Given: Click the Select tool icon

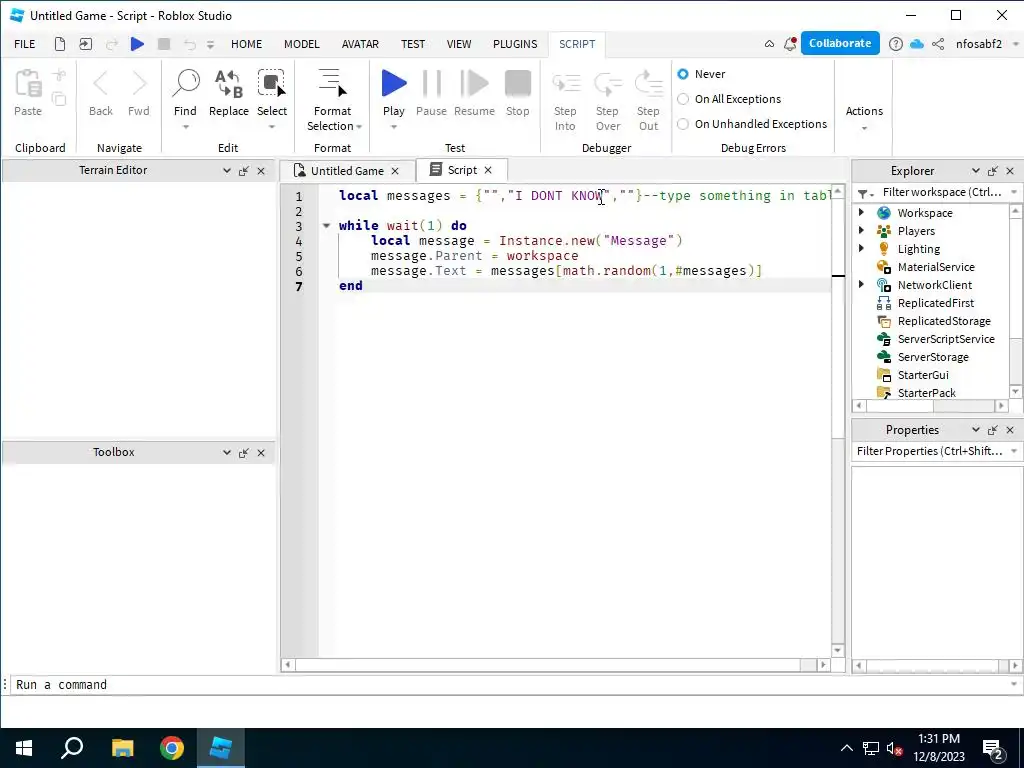Looking at the screenshot, I should pyautogui.click(x=272, y=85).
